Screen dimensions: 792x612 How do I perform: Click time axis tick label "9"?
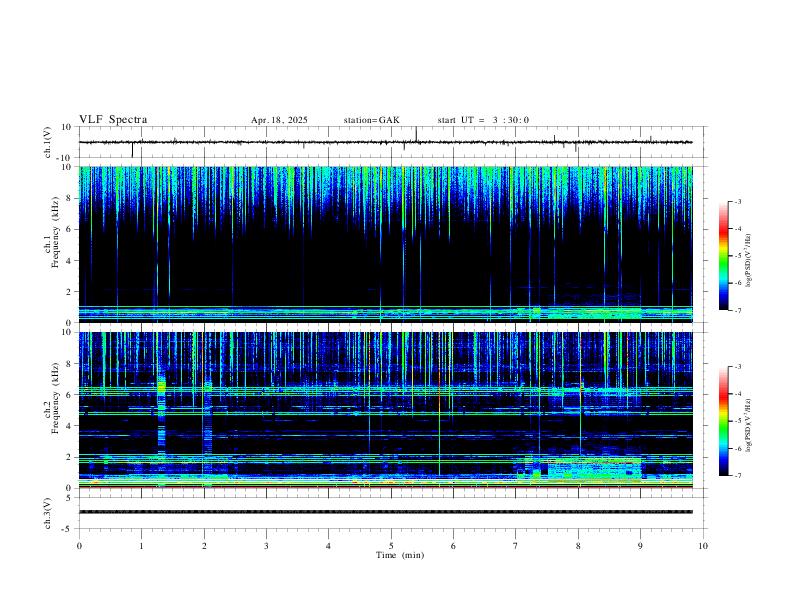tap(640, 546)
